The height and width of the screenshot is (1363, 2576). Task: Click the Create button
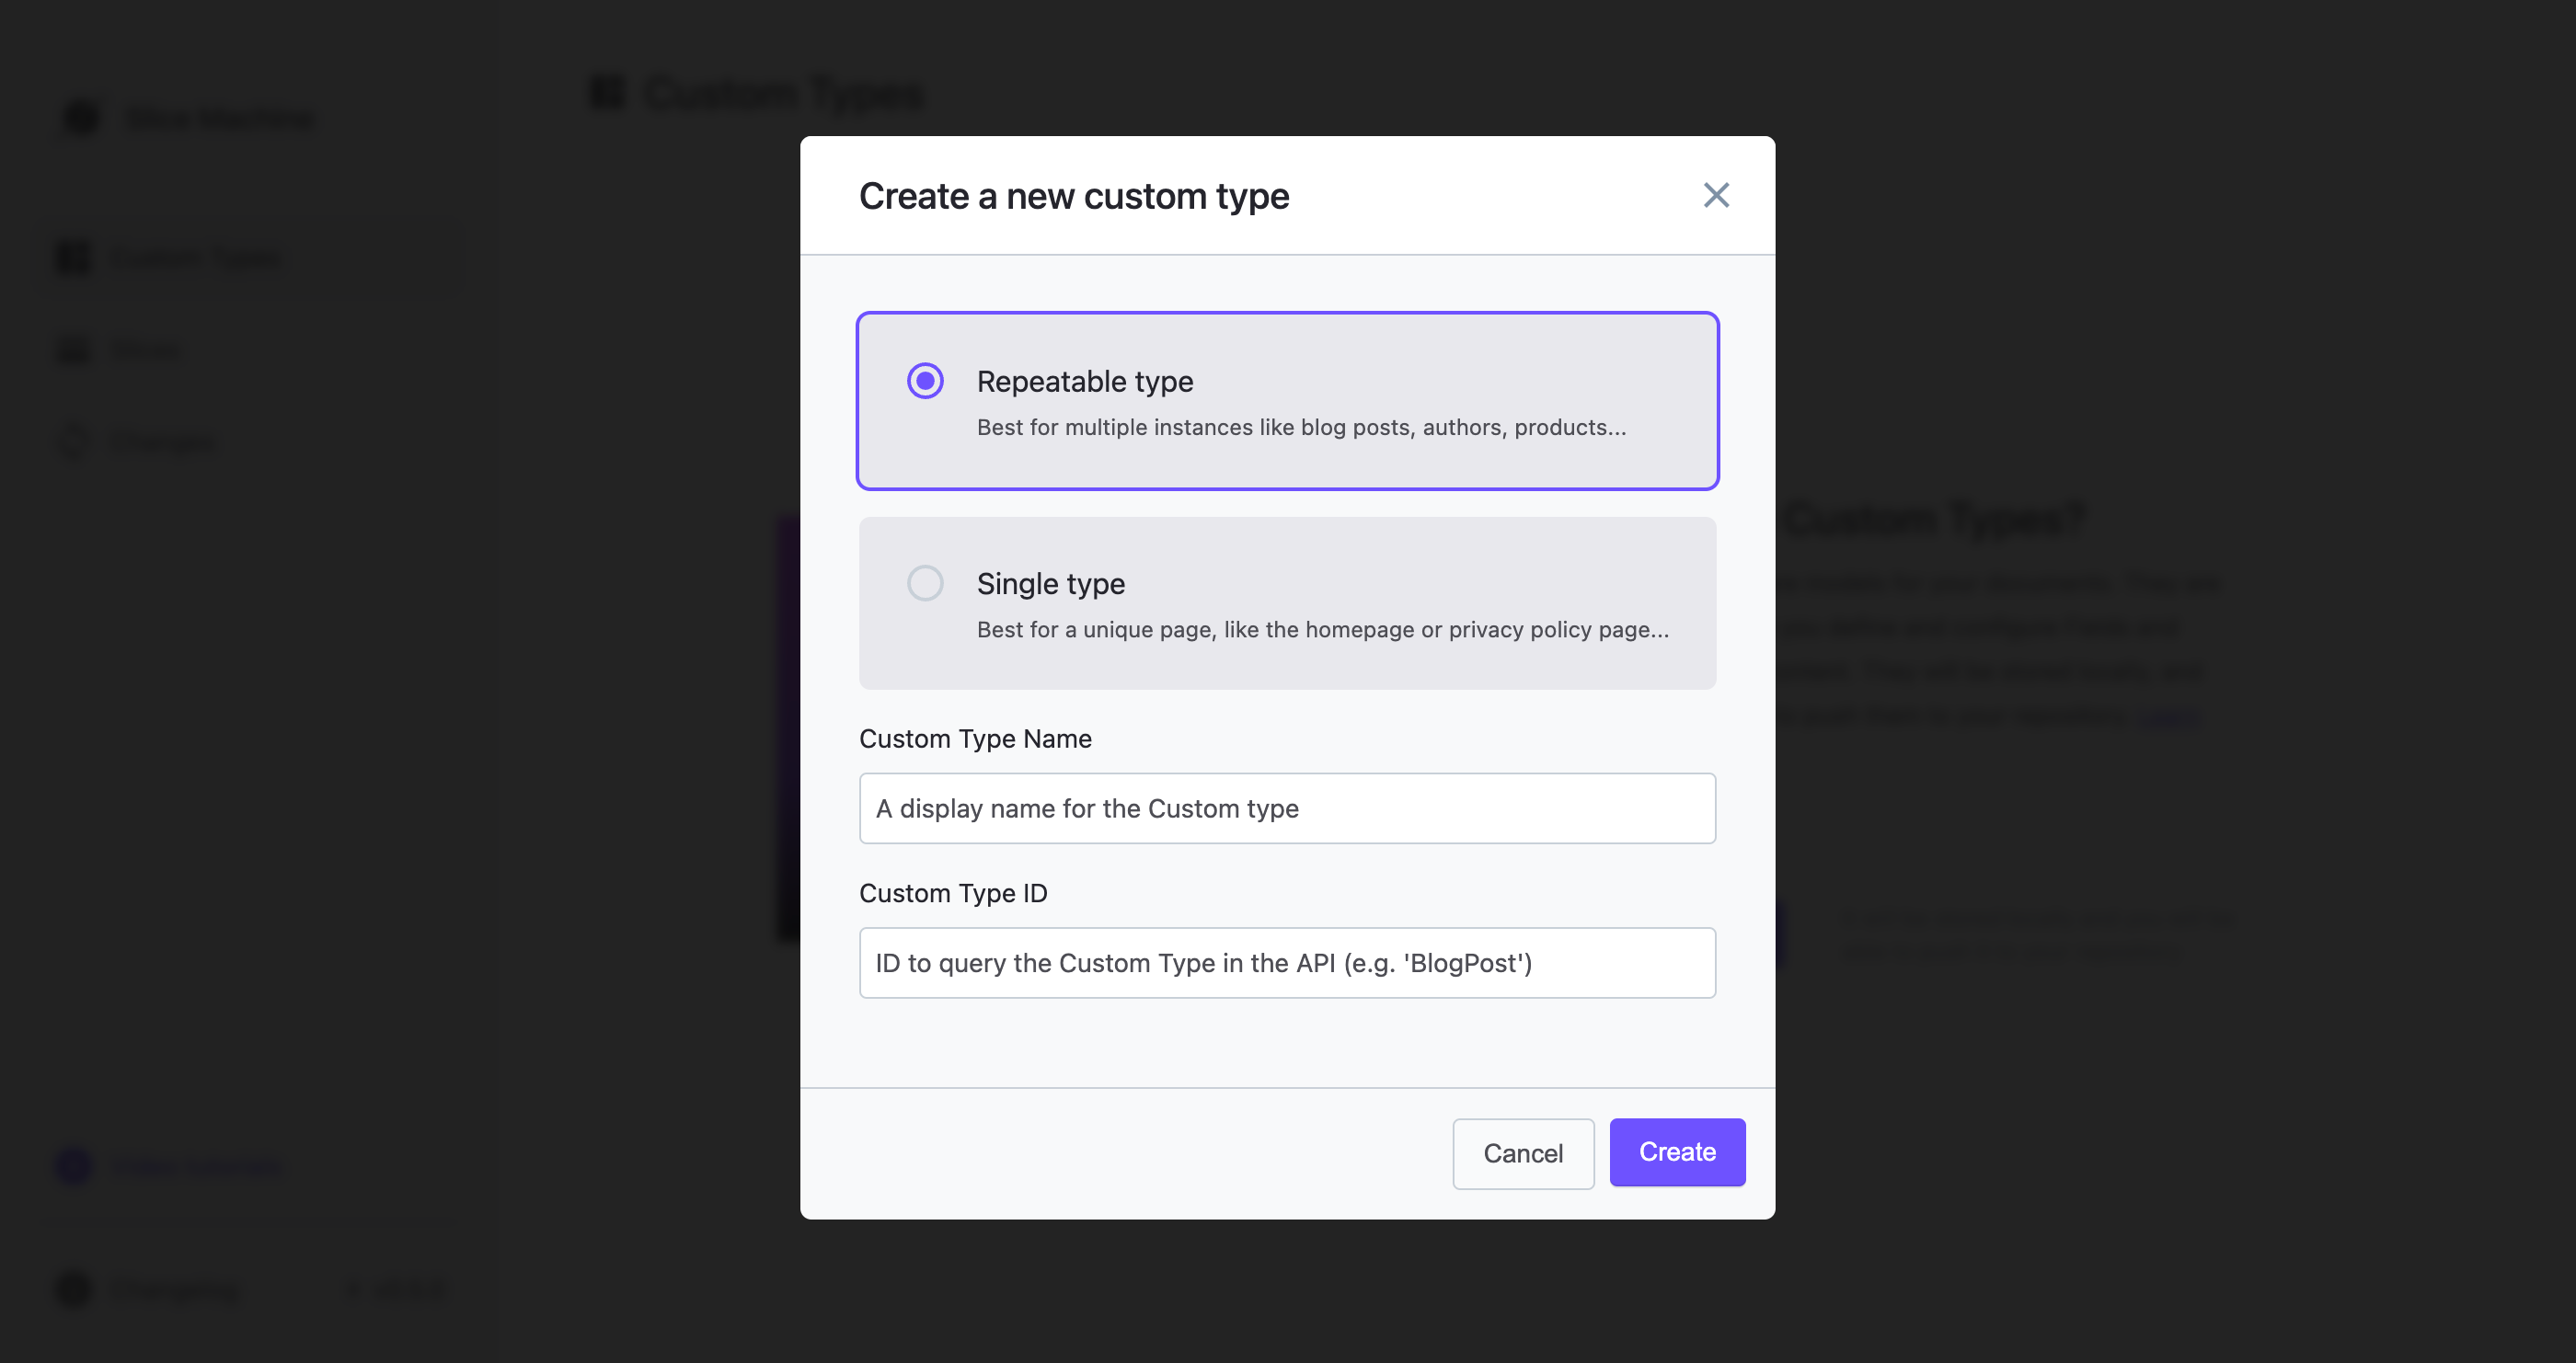(1676, 1152)
